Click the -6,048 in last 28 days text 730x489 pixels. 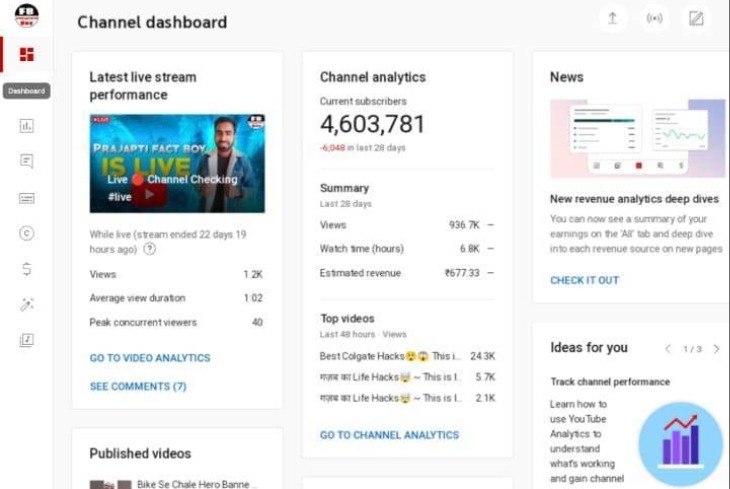tap(362, 148)
